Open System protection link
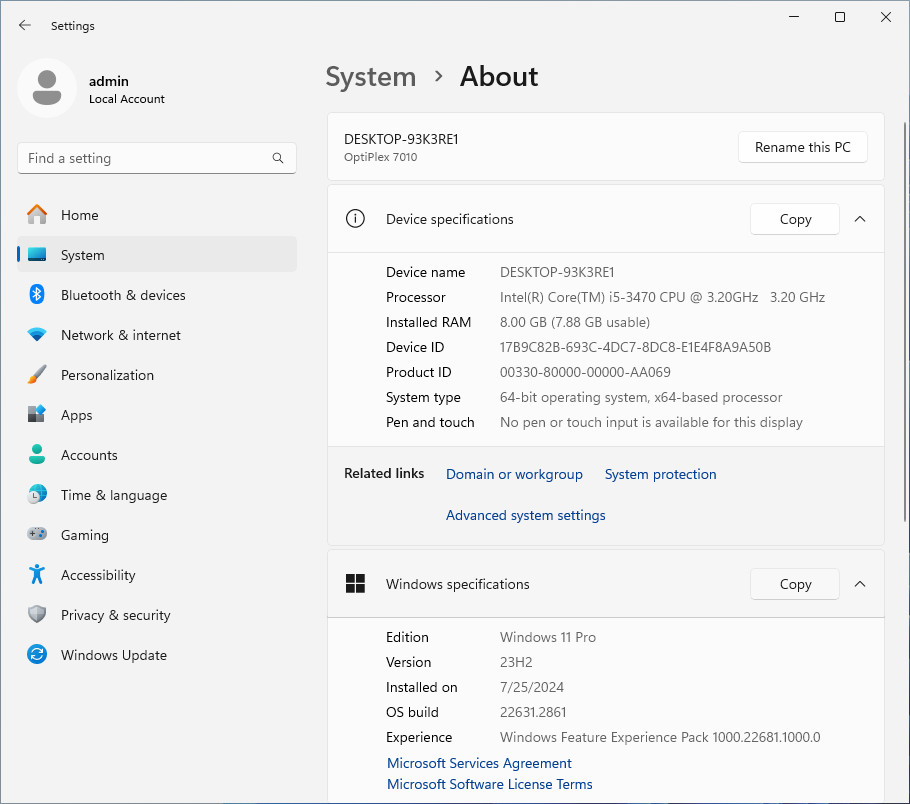The width and height of the screenshot is (910, 804). 660,474
